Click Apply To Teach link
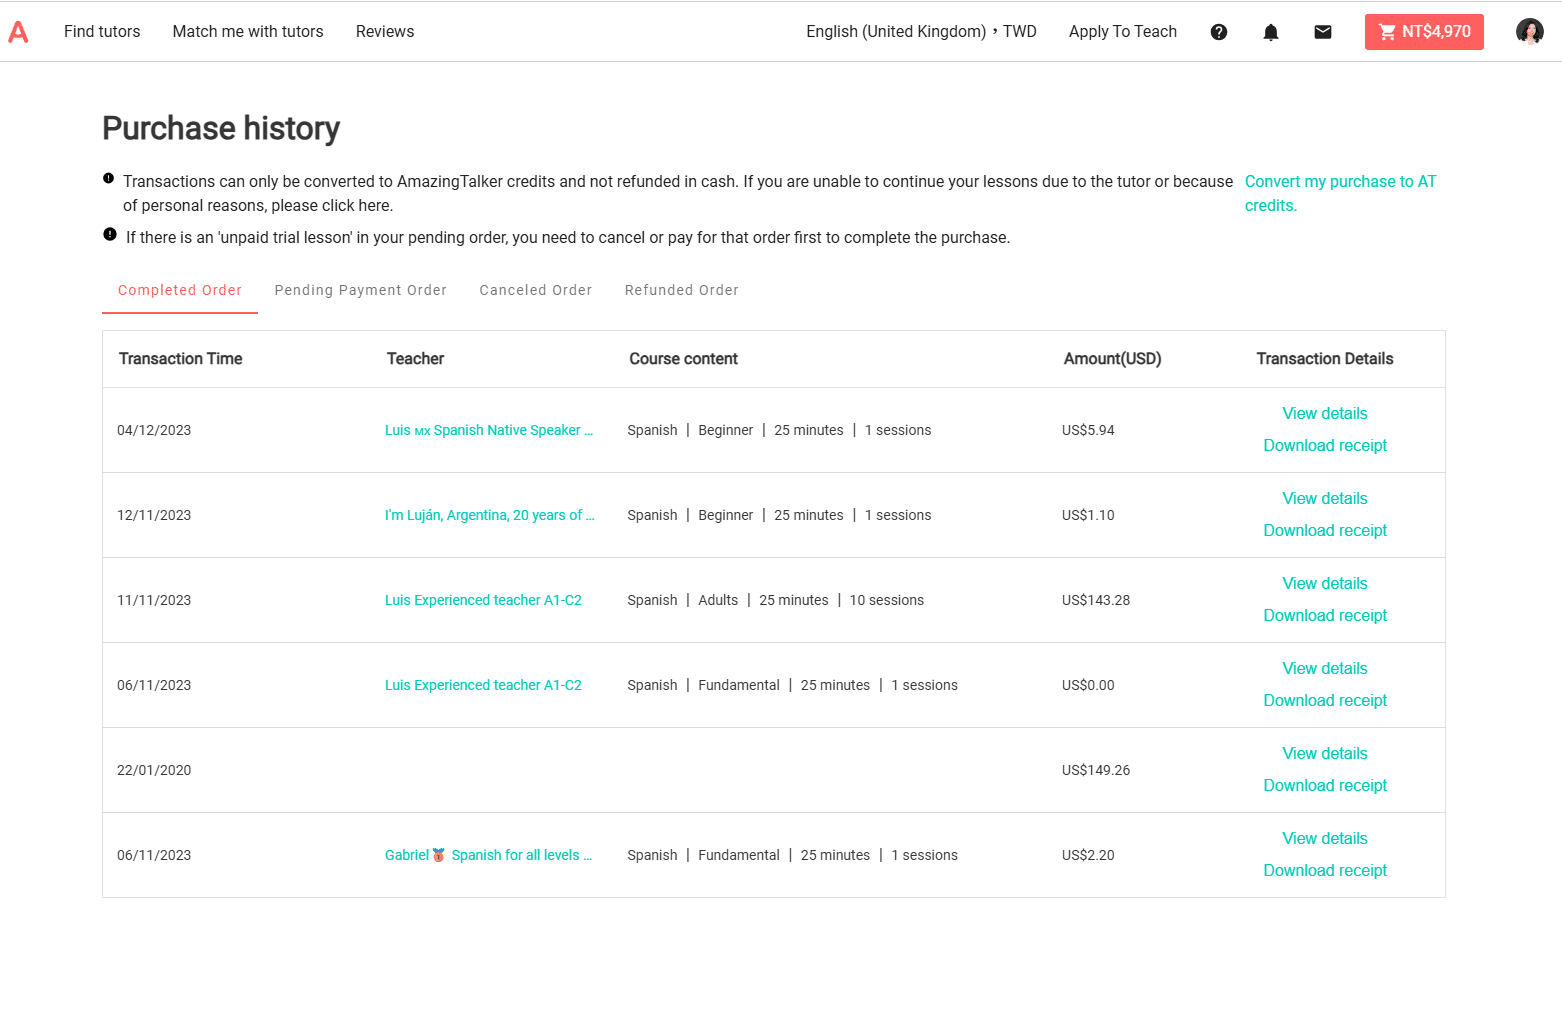This screenshot has height=1009, width=1562. coord(1122,32)
